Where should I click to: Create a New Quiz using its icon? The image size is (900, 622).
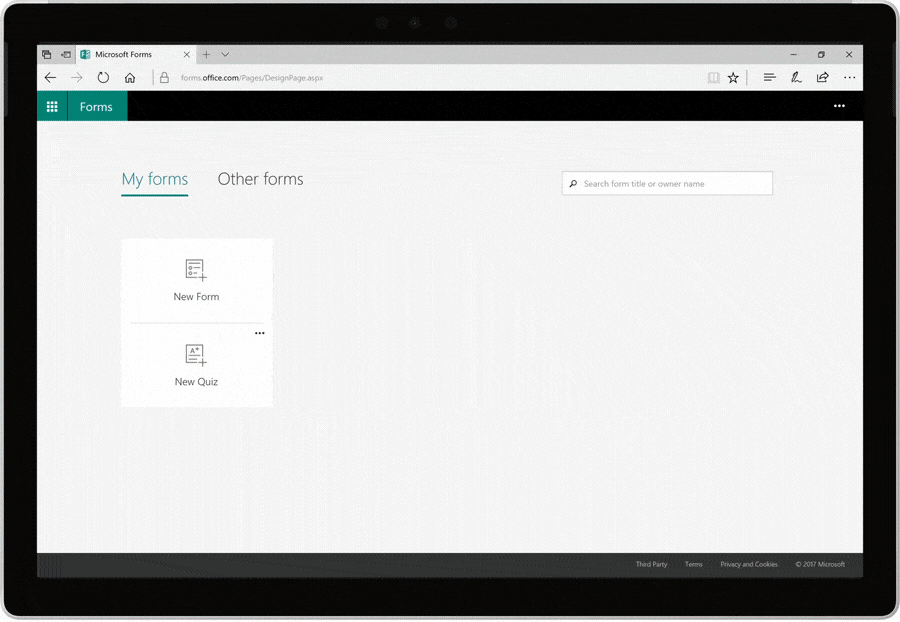196,355
